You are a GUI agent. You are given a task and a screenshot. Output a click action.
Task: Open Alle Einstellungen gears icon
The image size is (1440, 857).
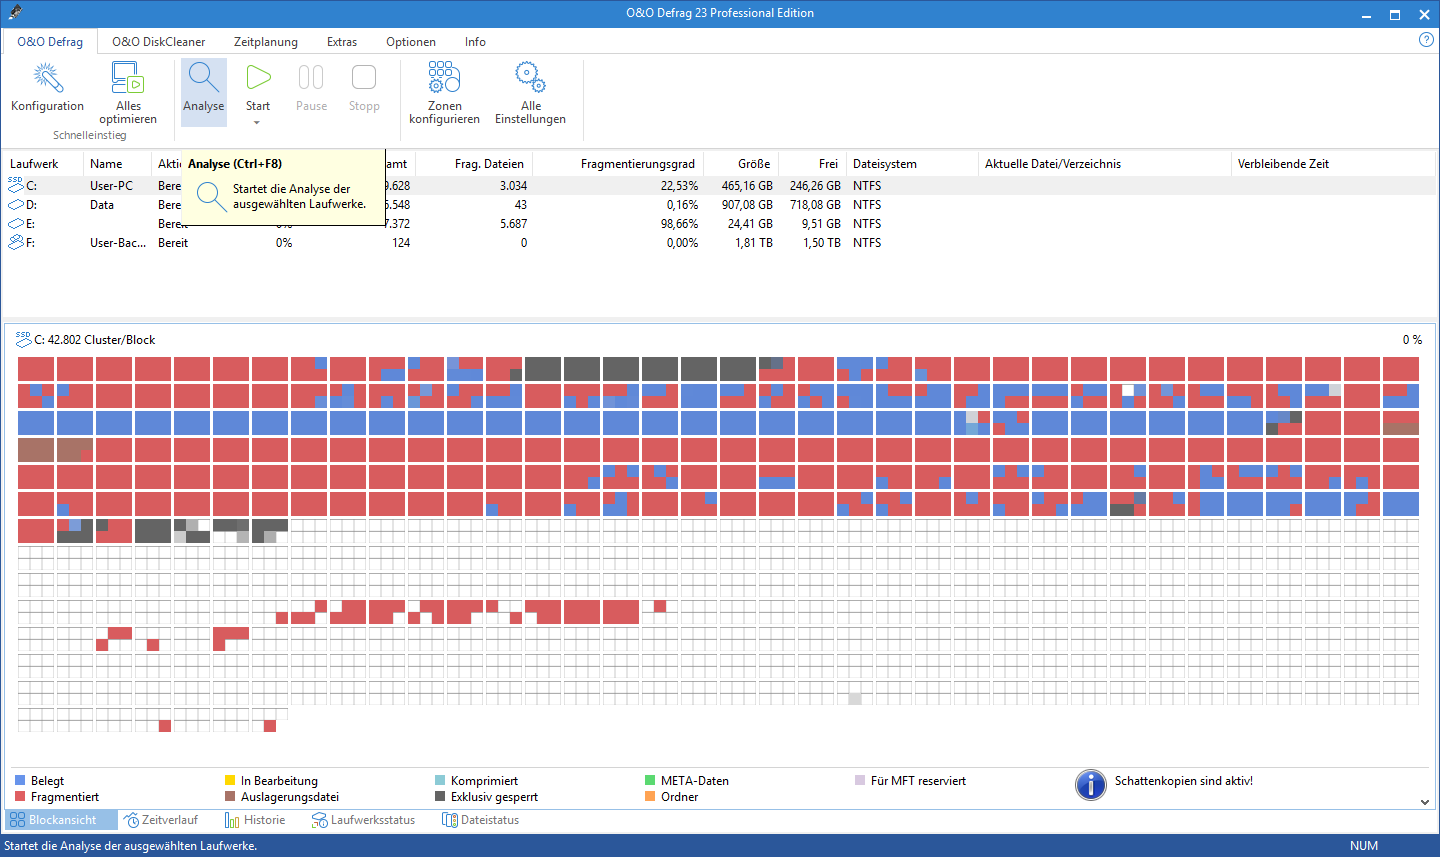[530, 77]
